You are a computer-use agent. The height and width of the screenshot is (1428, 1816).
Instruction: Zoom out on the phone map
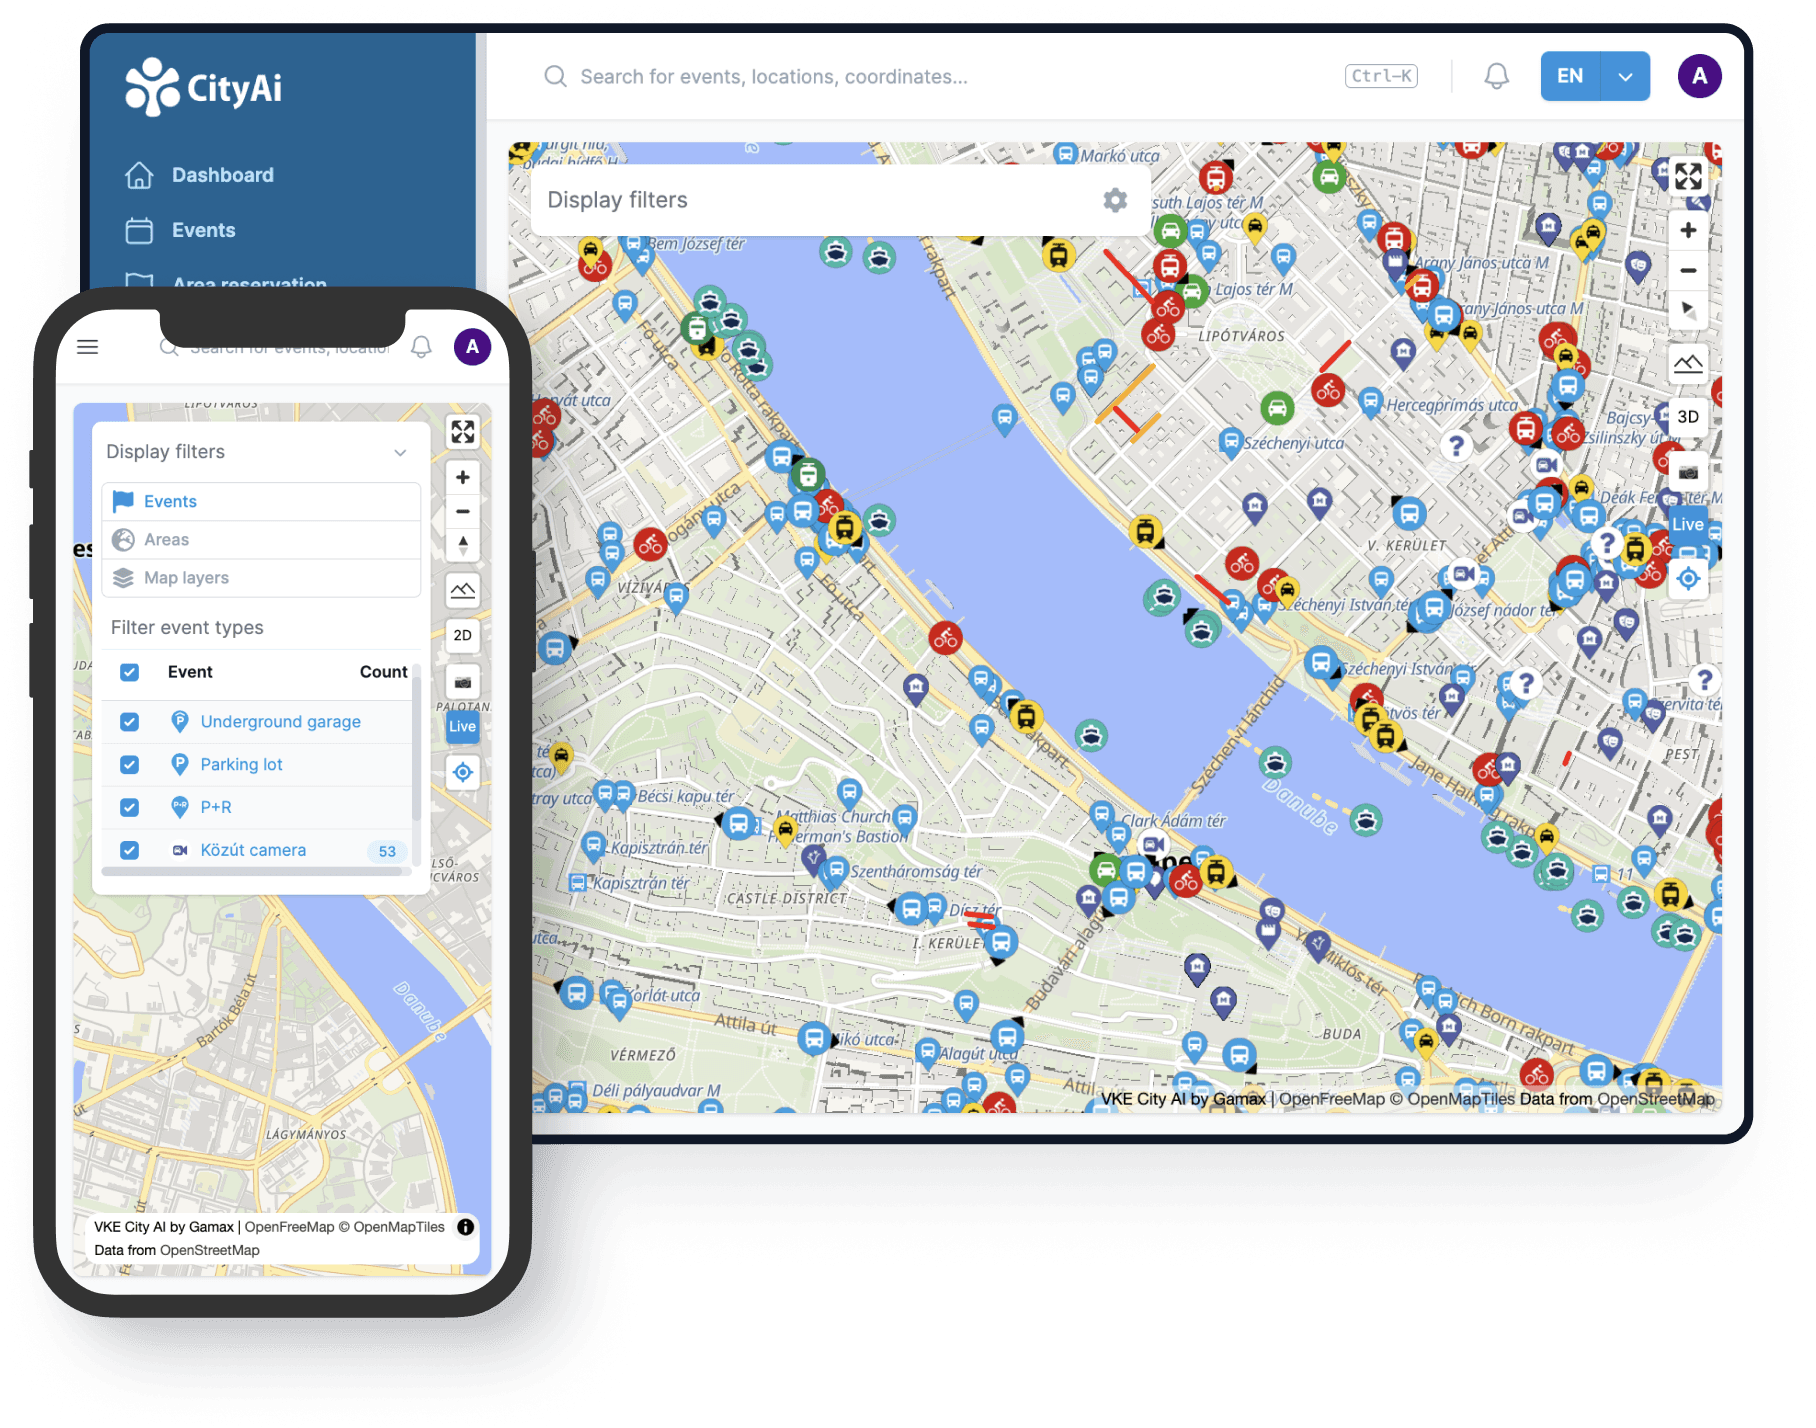click(463, 512)
